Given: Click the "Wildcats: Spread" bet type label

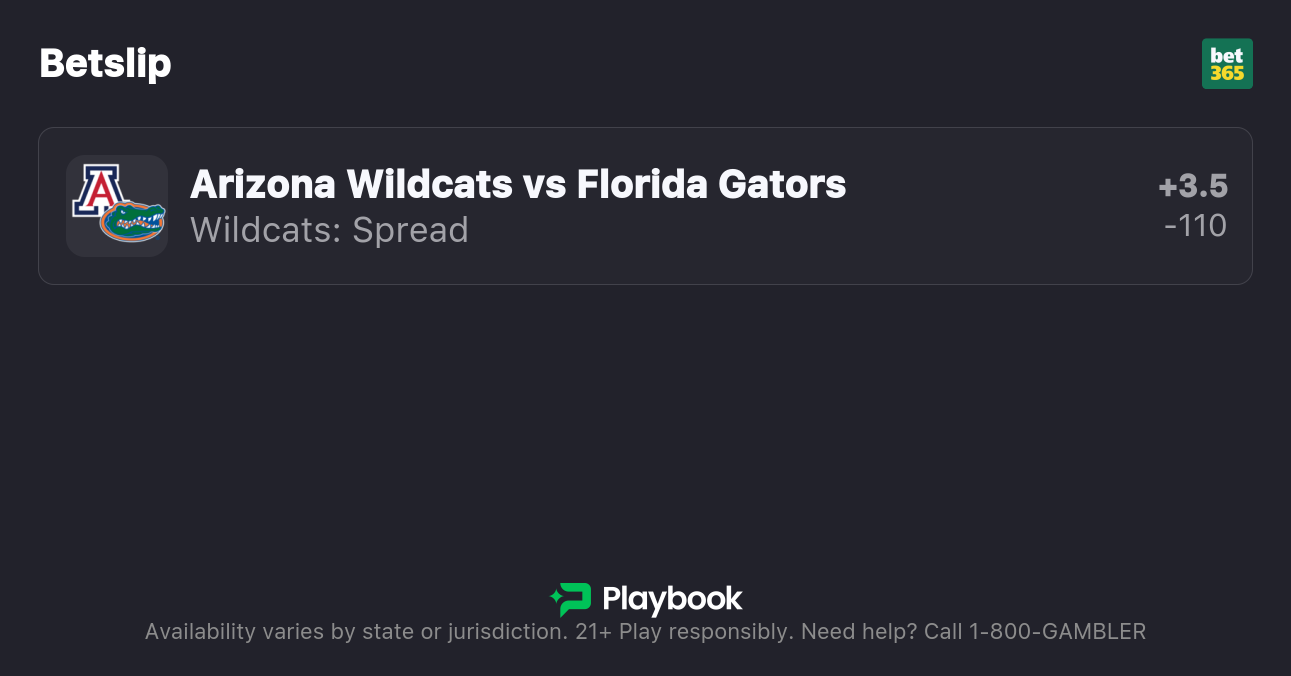Looking at the screenshot, I should pyautogui.click(x=329, y=230).
